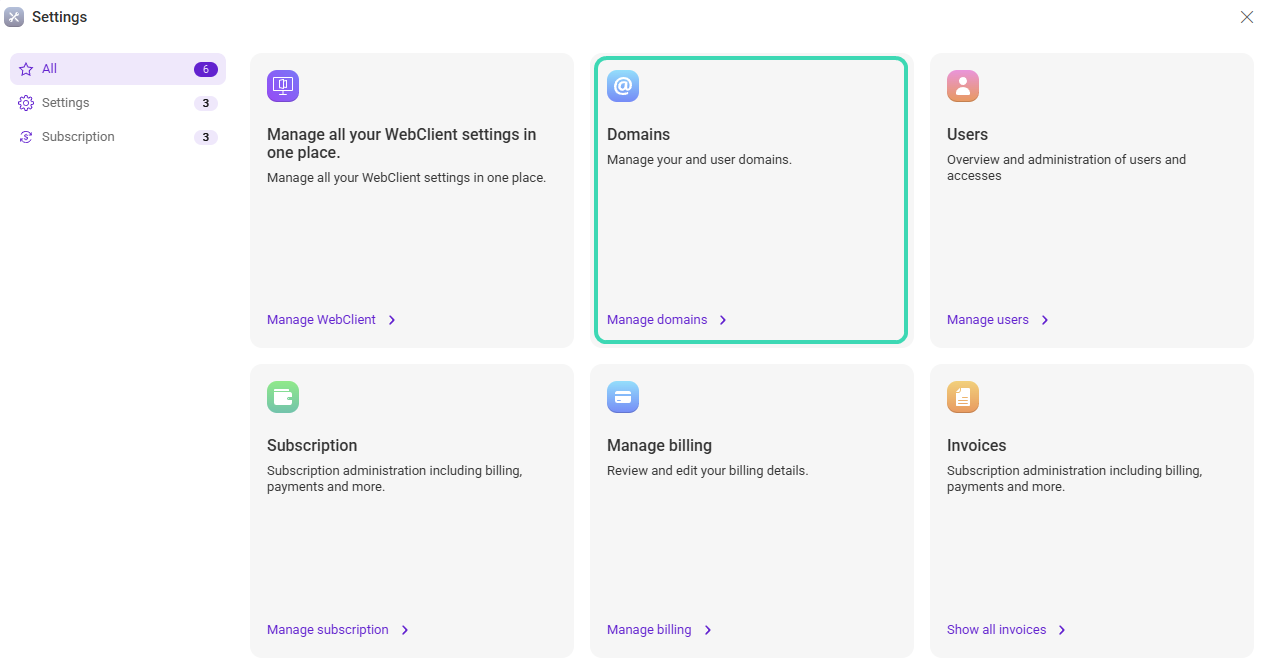Viewport: 1261px width, 668px height.
Task: Click the star icon next to All
Action: tap(25, 68)
